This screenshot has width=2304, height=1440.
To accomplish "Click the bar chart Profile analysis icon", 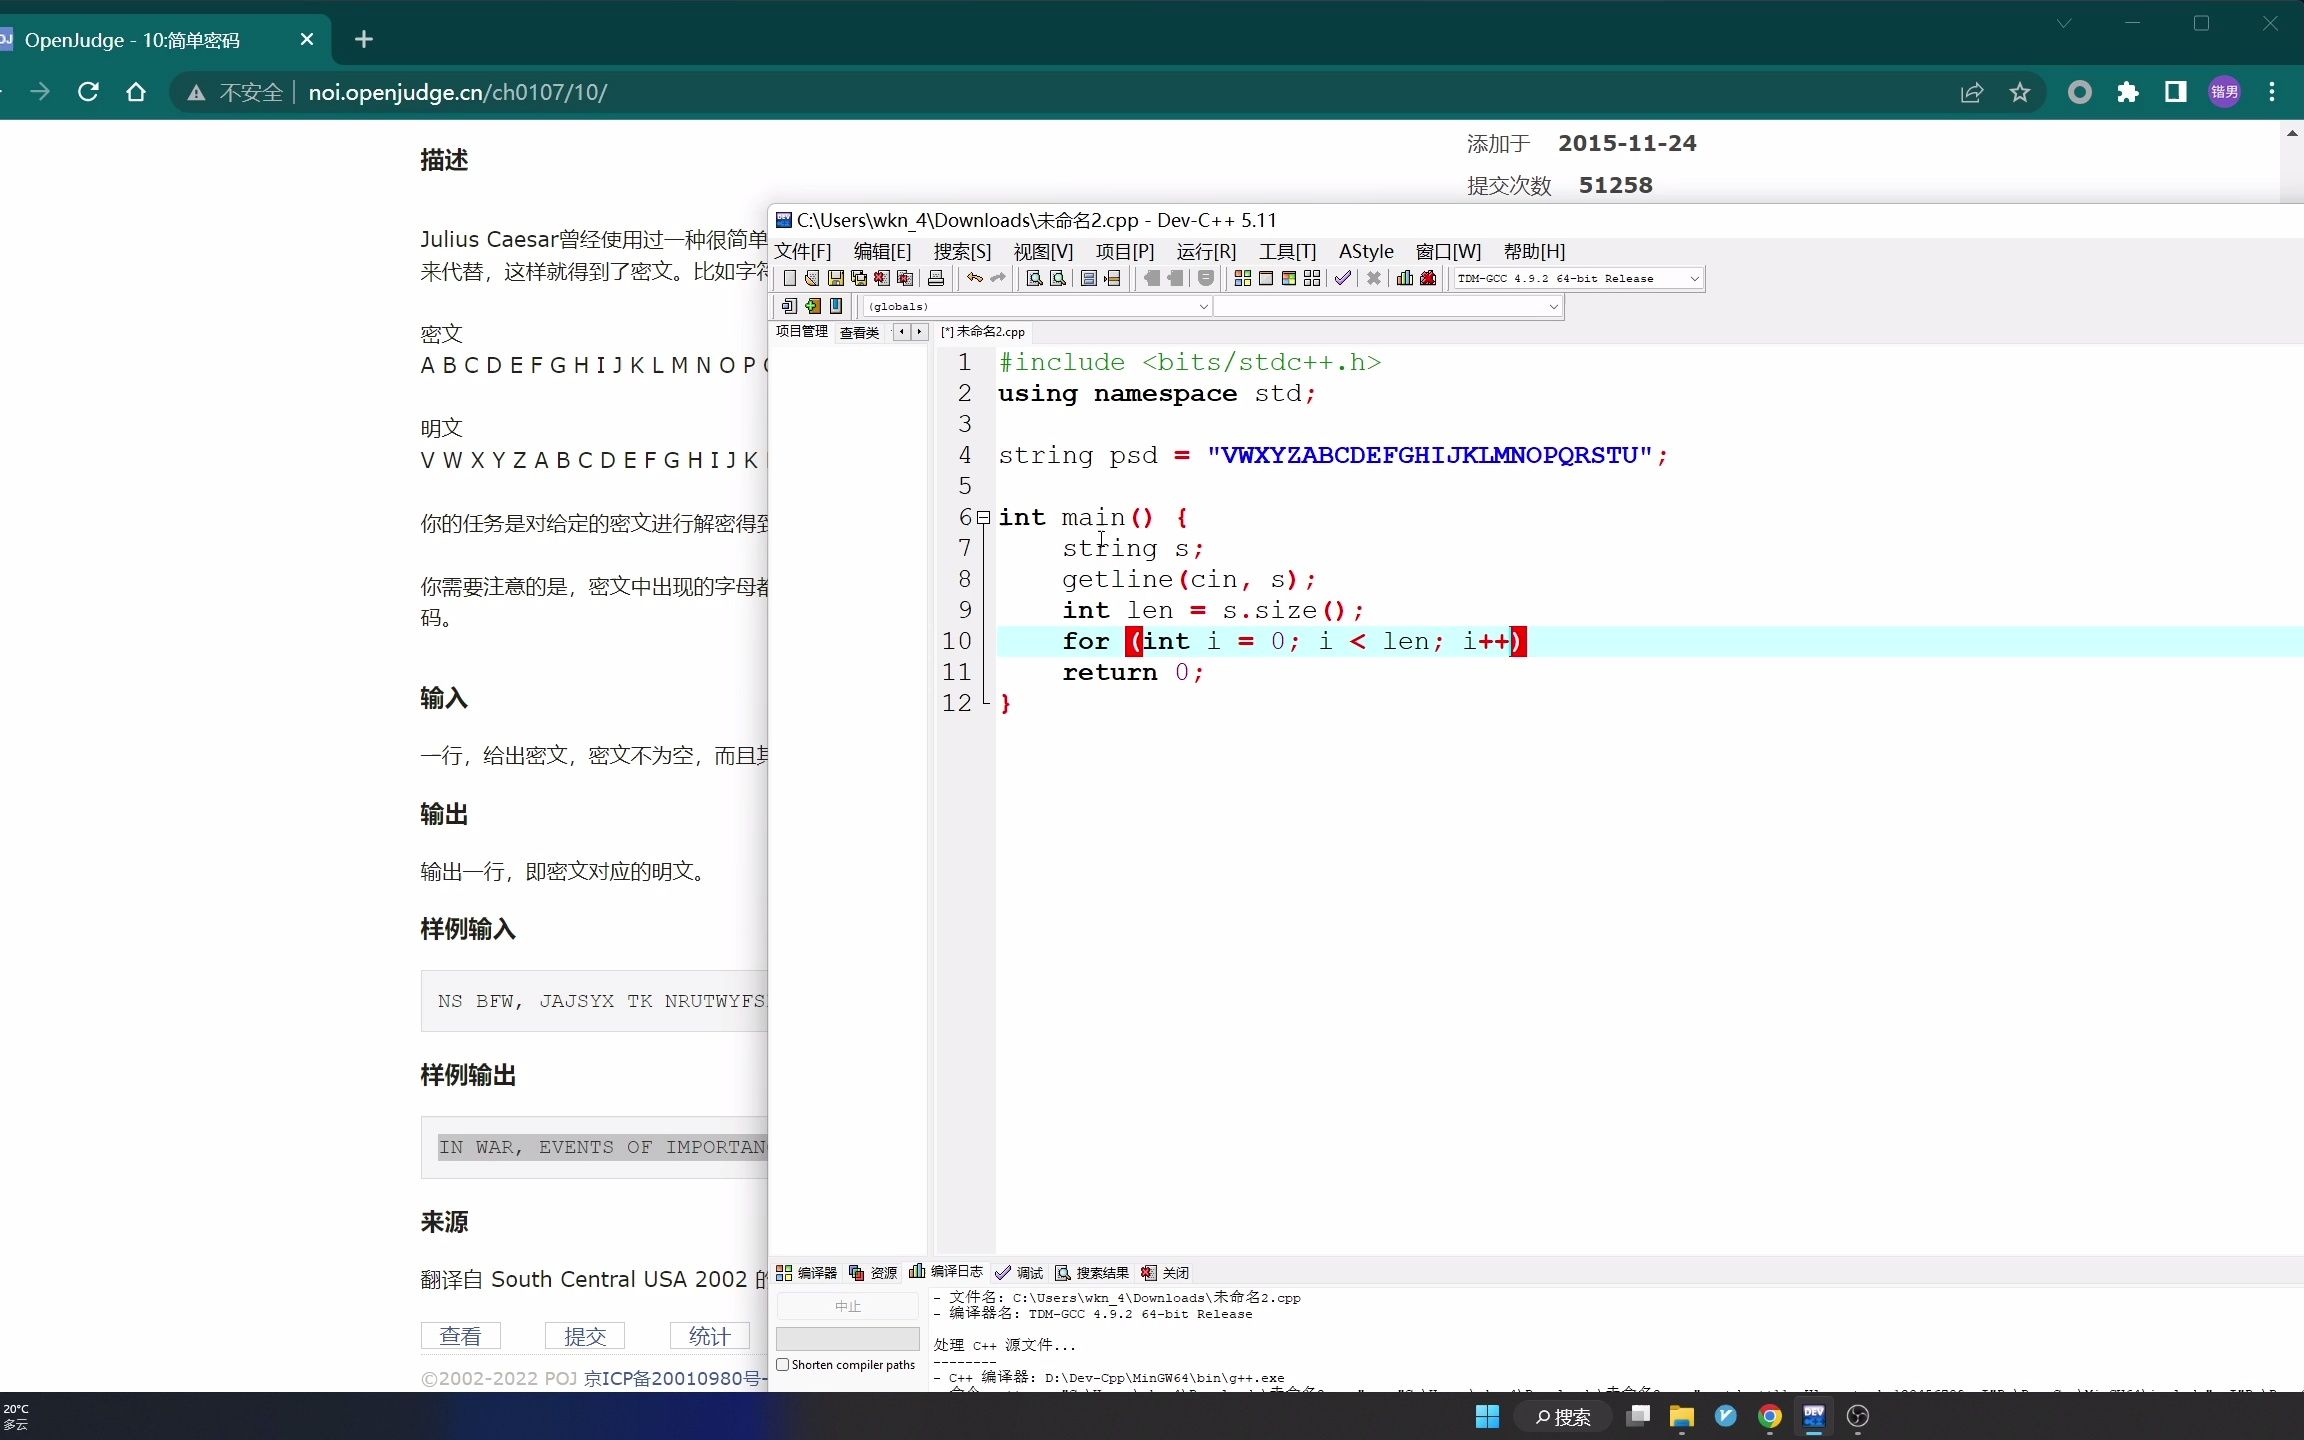I will click(1404, 278).
